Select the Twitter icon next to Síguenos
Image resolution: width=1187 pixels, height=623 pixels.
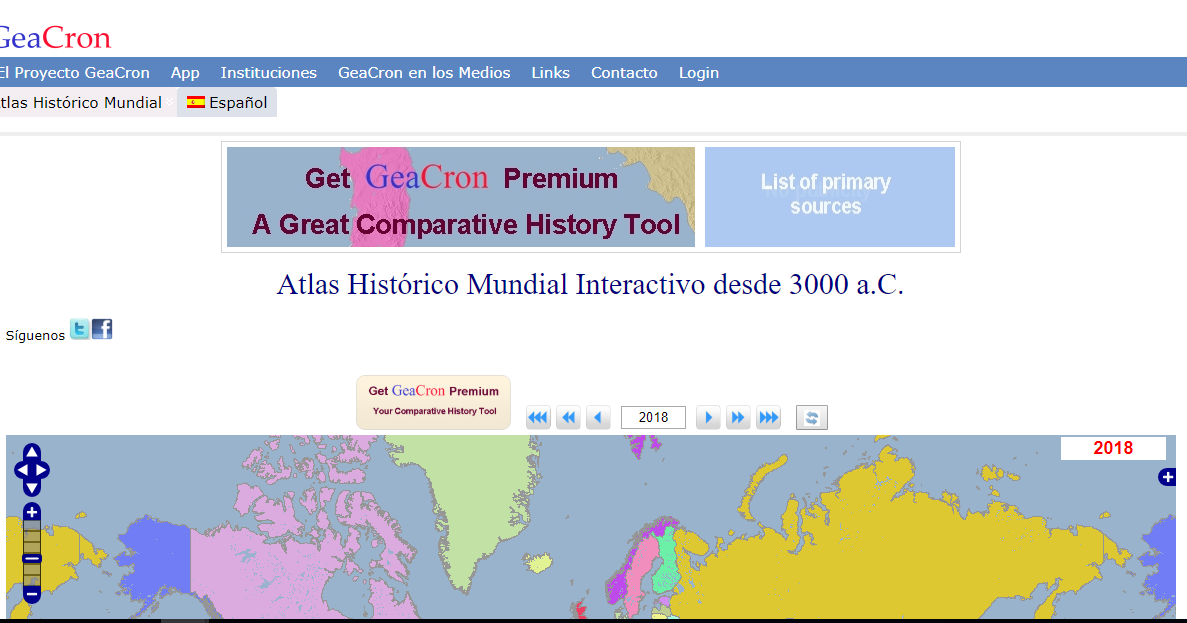[78, 328]
